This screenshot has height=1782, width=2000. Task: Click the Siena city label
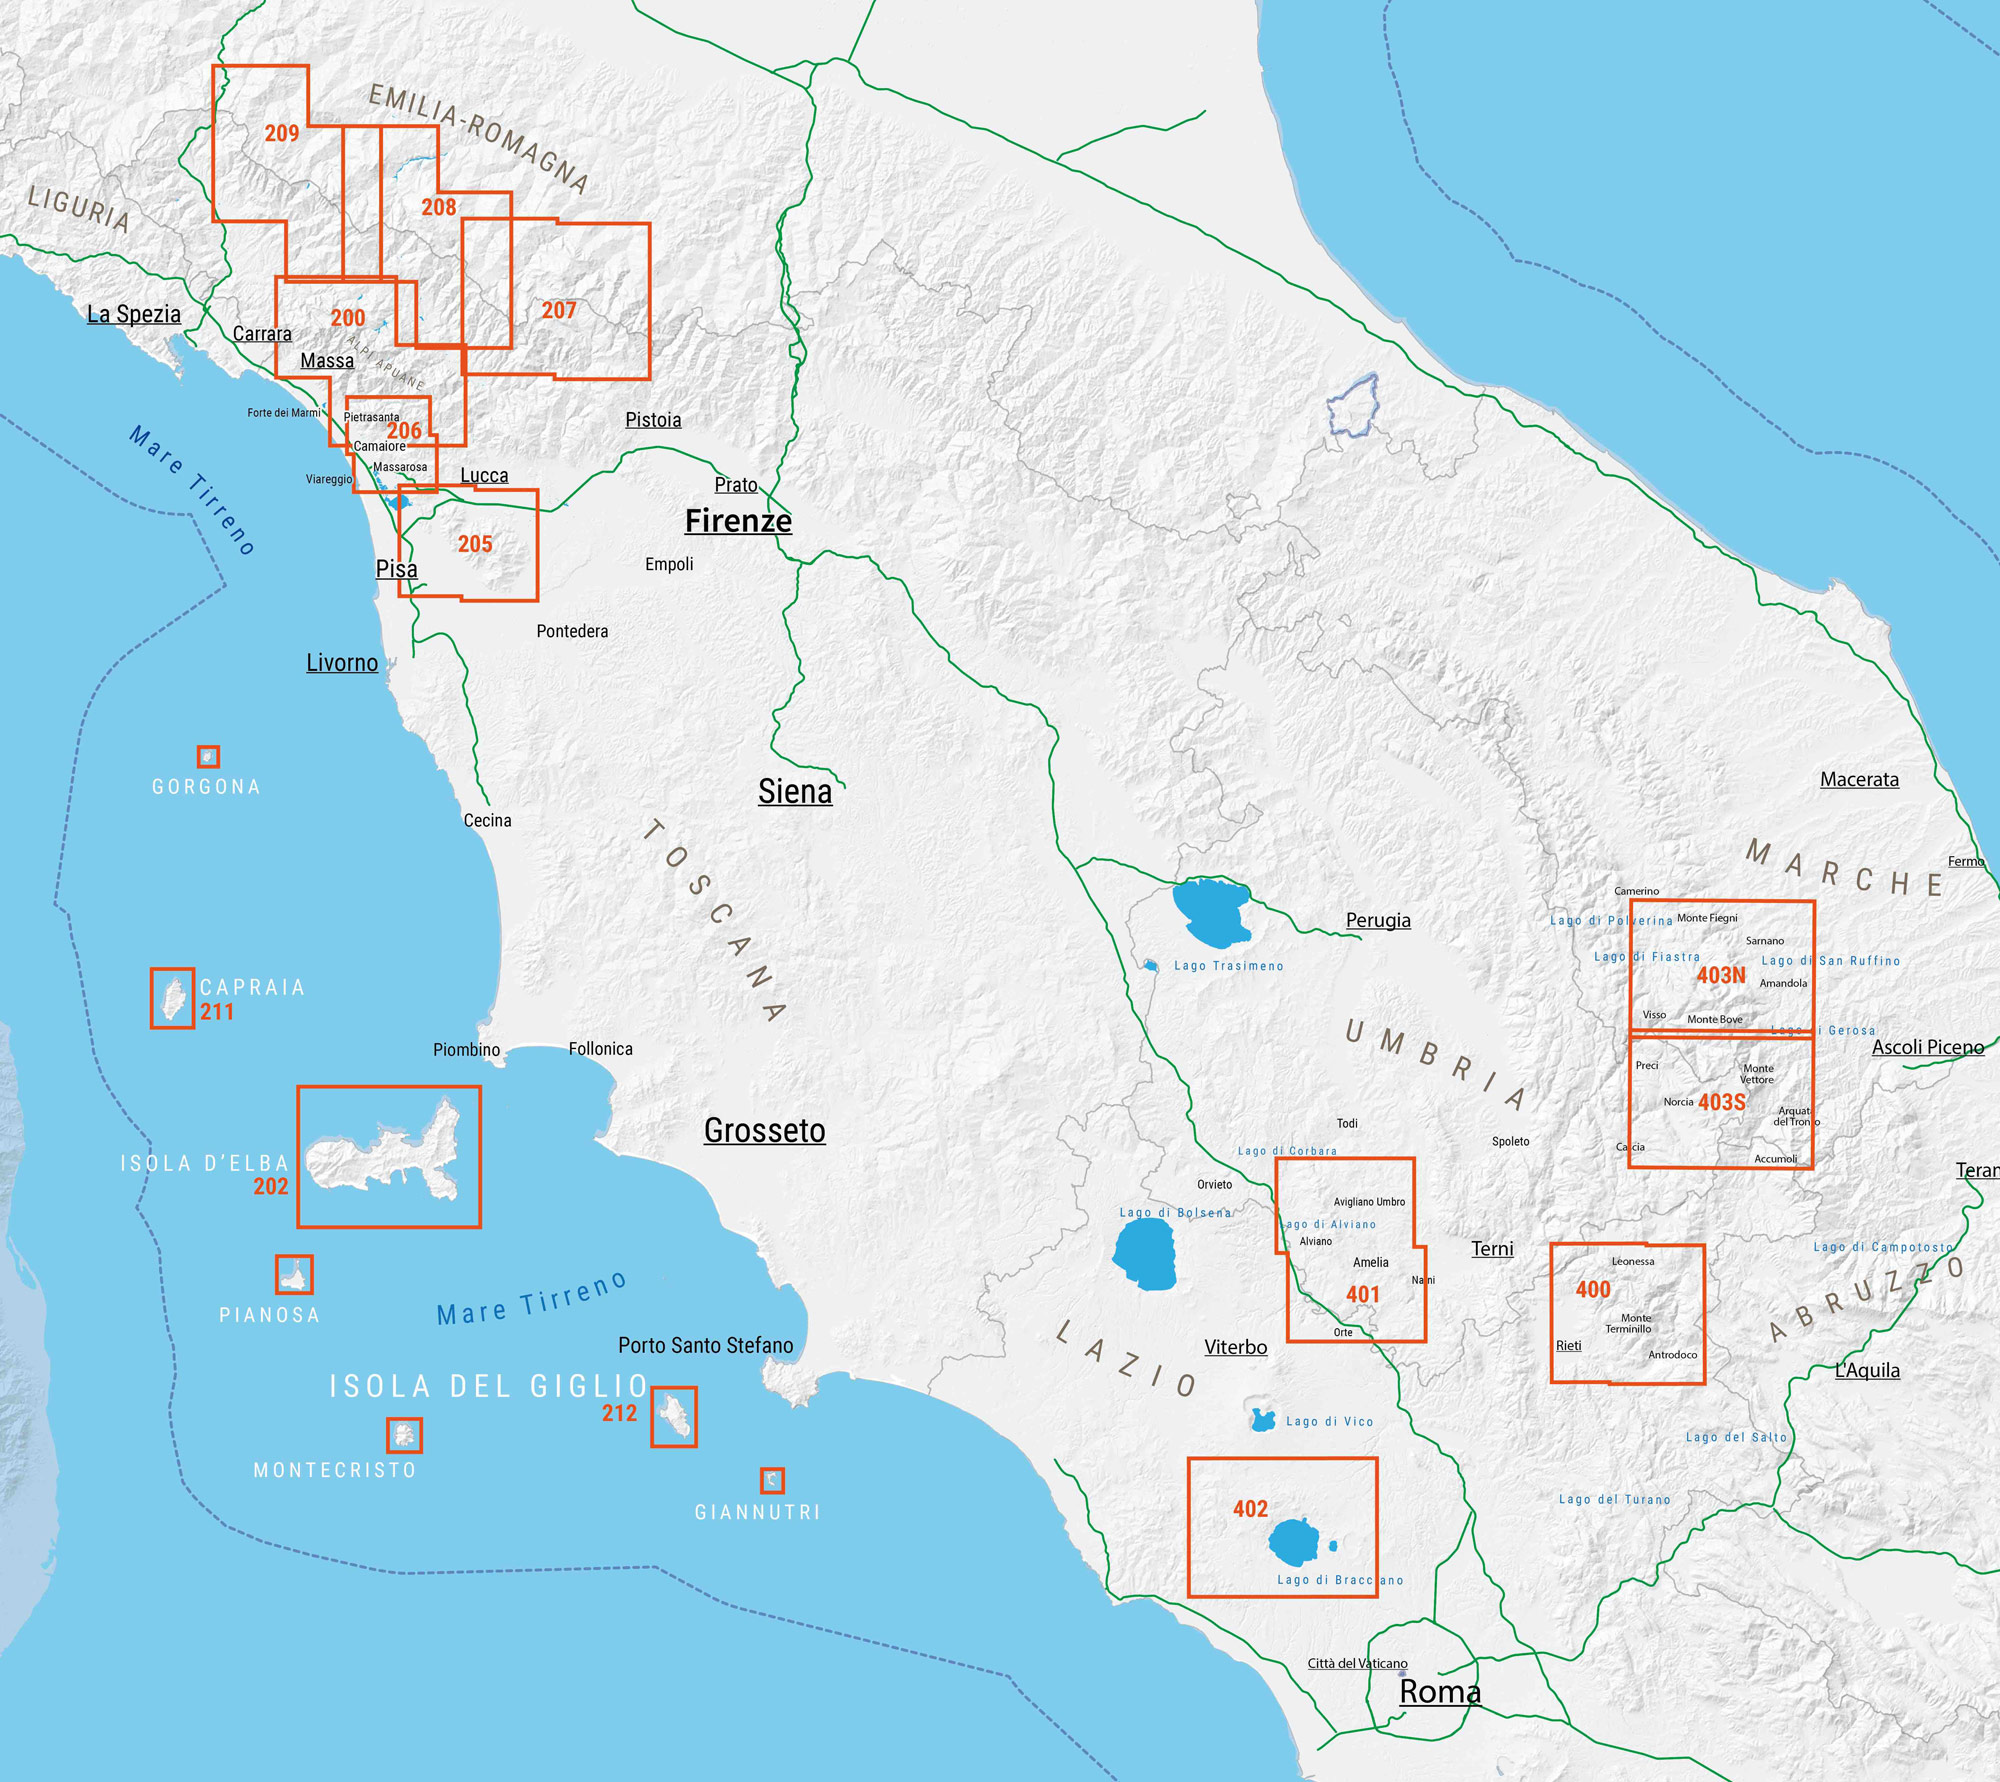tap(795, 791)
